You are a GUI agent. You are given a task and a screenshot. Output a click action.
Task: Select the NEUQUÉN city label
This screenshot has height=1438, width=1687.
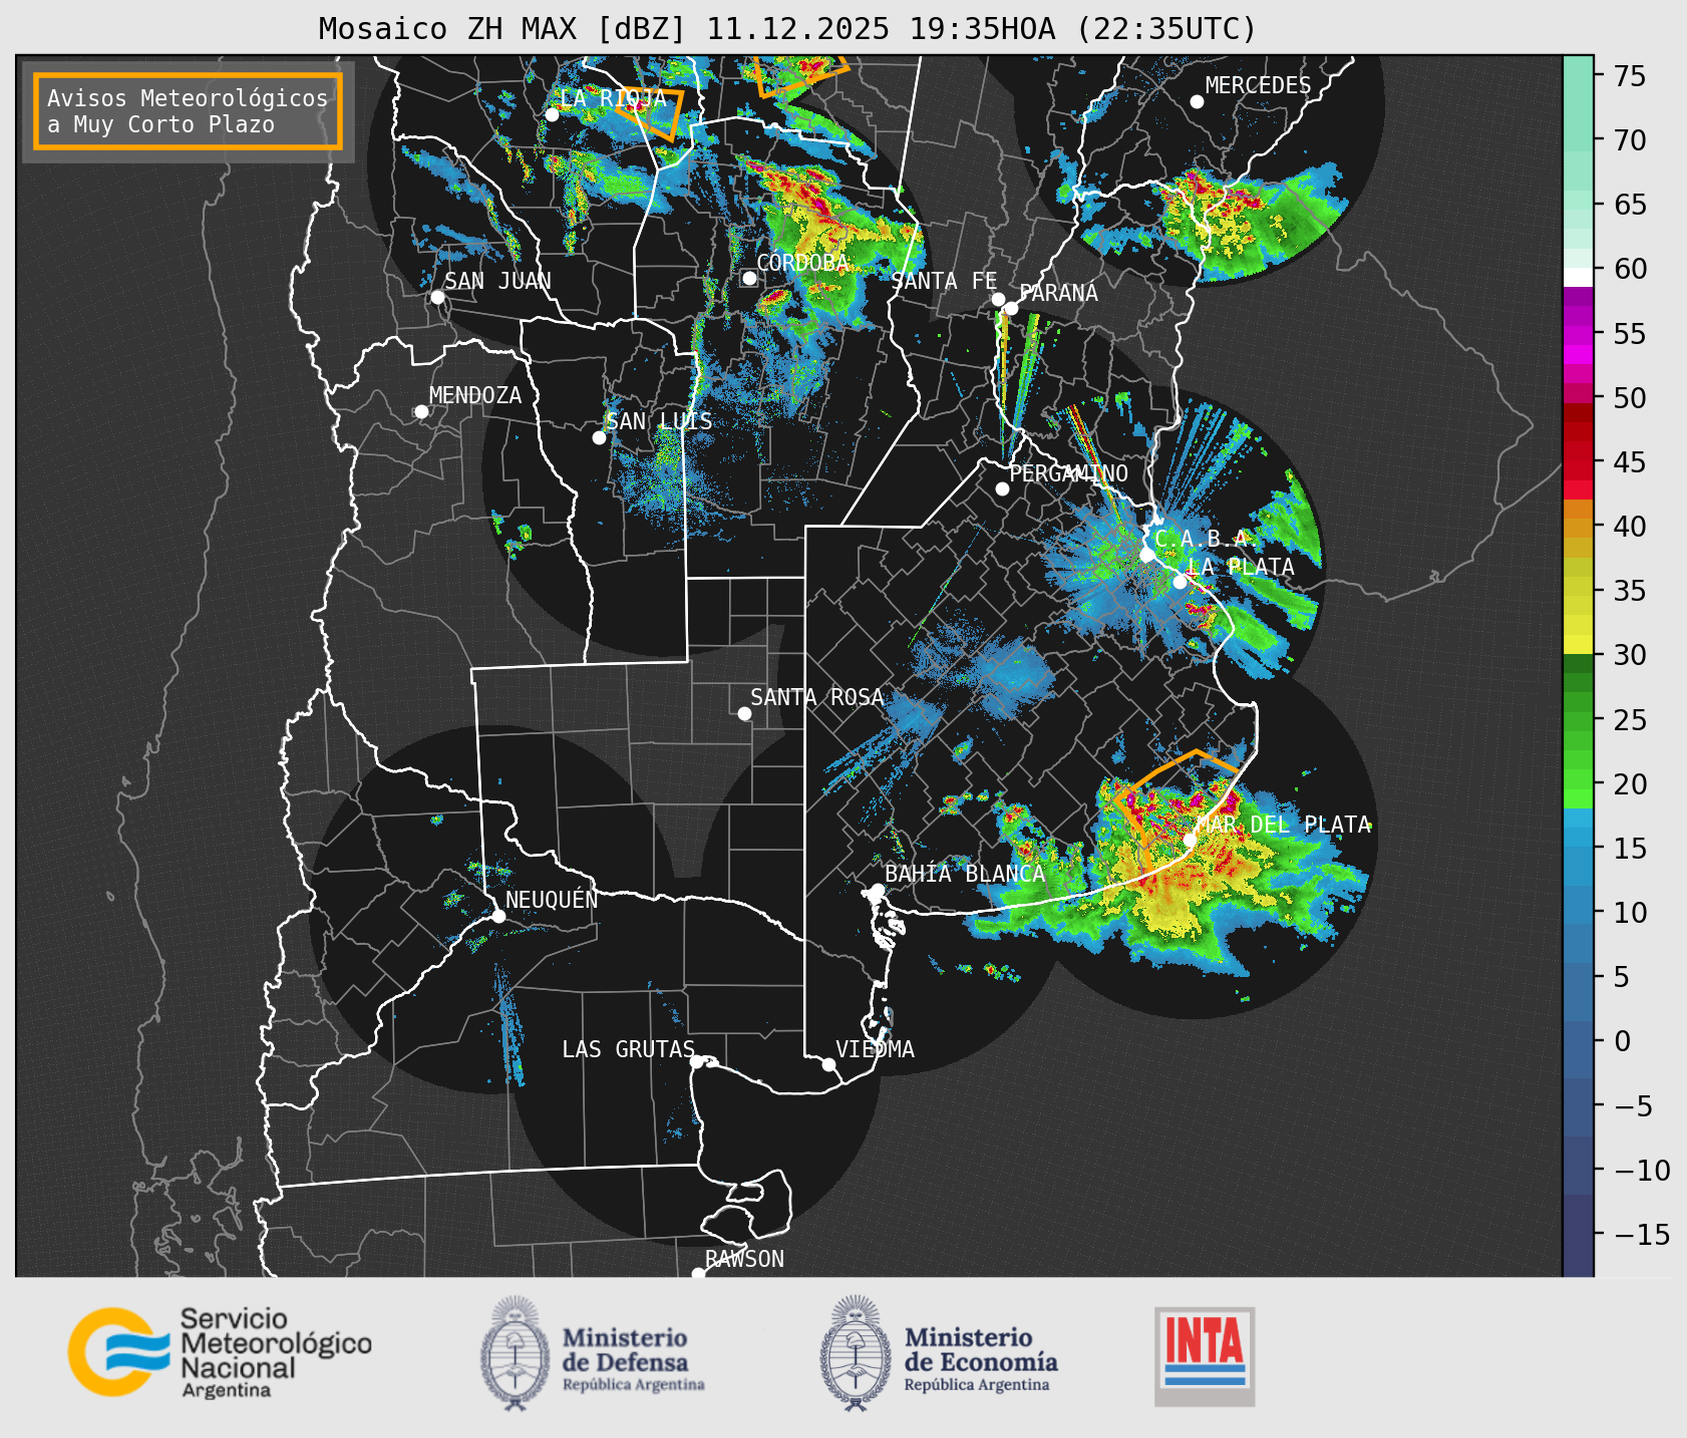pos(551,899)
